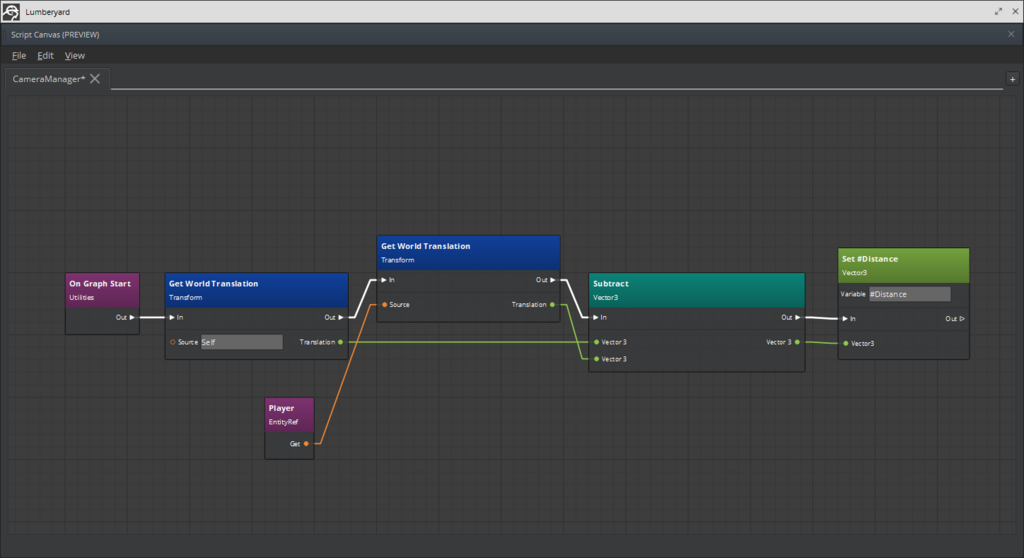
Task: Open the File menu
Action: point(19,56)
